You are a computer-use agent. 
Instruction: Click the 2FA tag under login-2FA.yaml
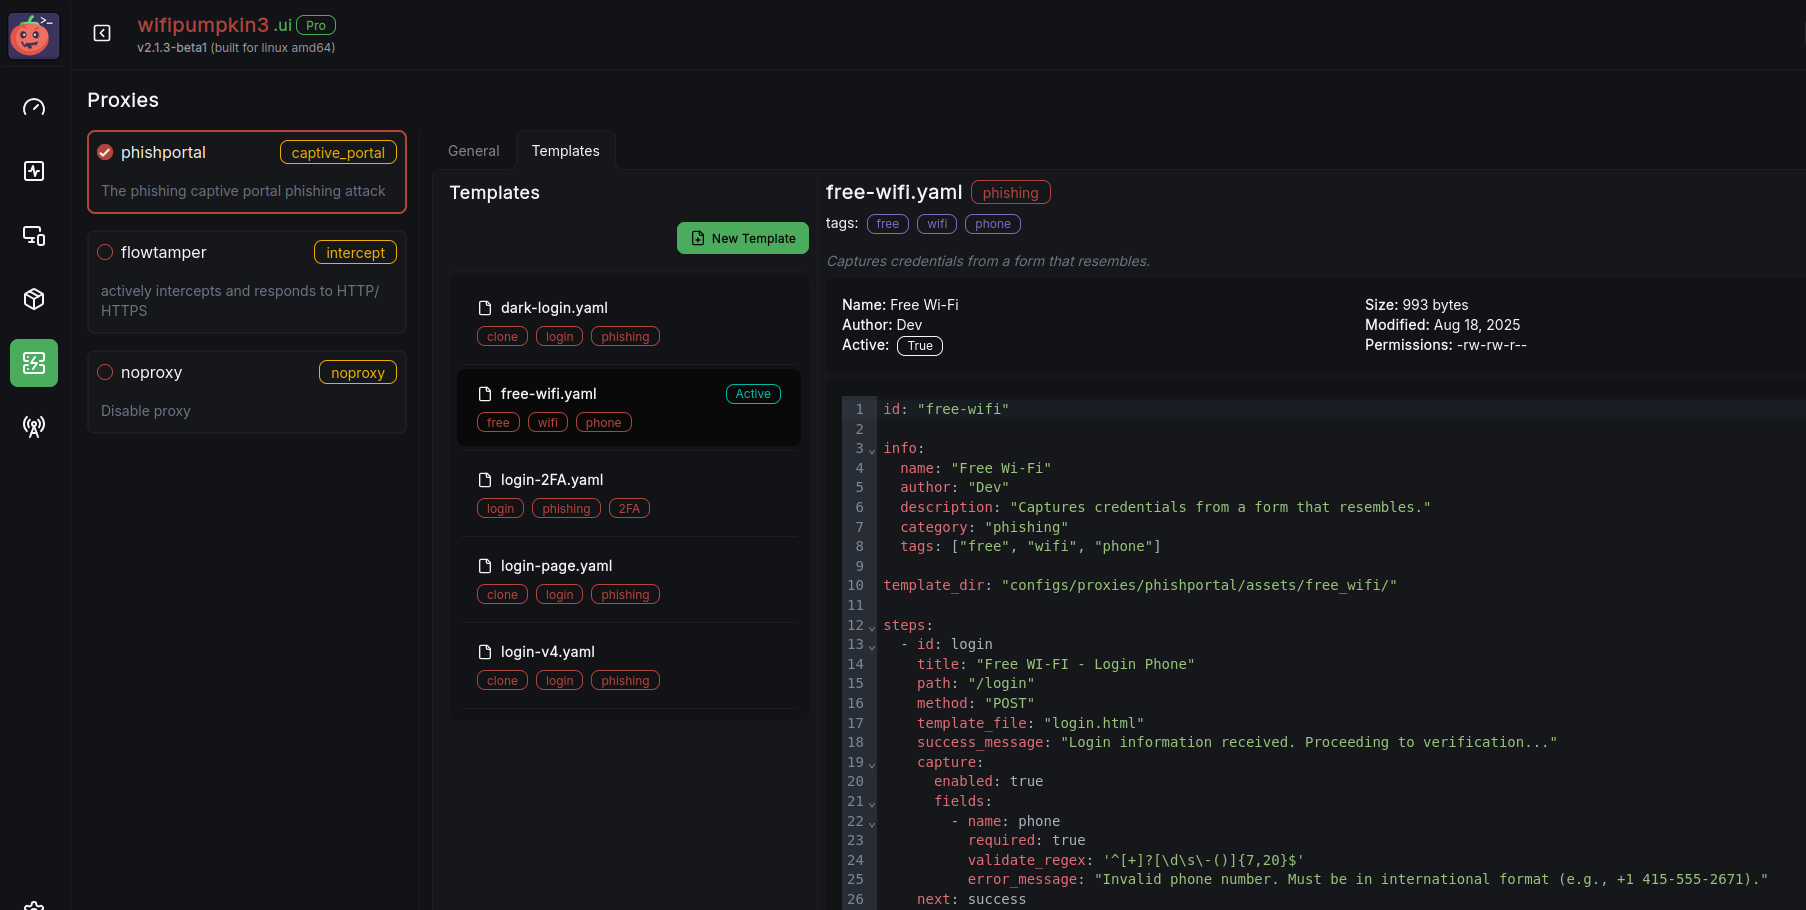[629, 509]
